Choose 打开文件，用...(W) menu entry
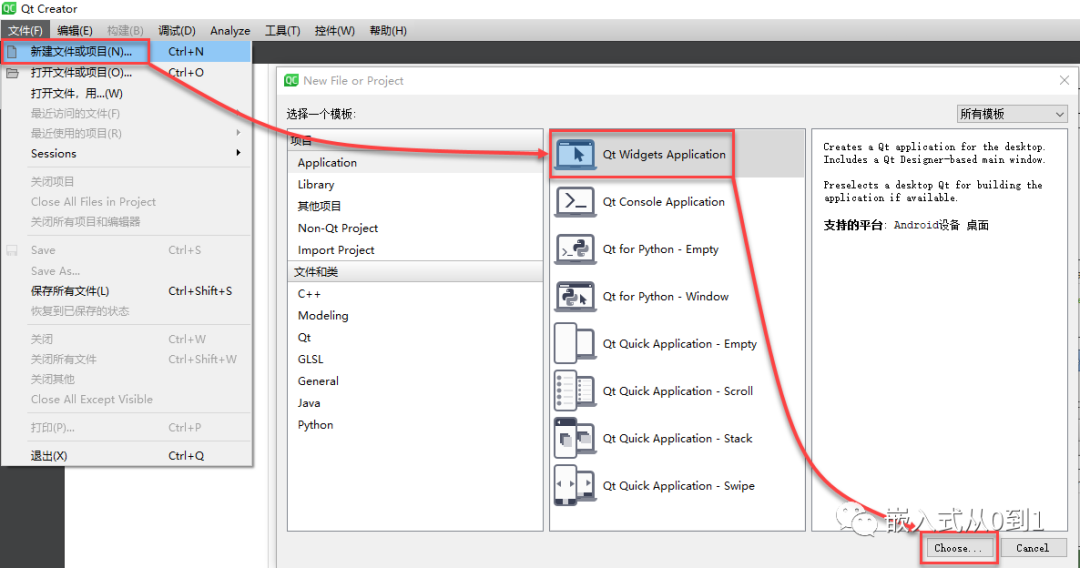 tap(127, 93)
